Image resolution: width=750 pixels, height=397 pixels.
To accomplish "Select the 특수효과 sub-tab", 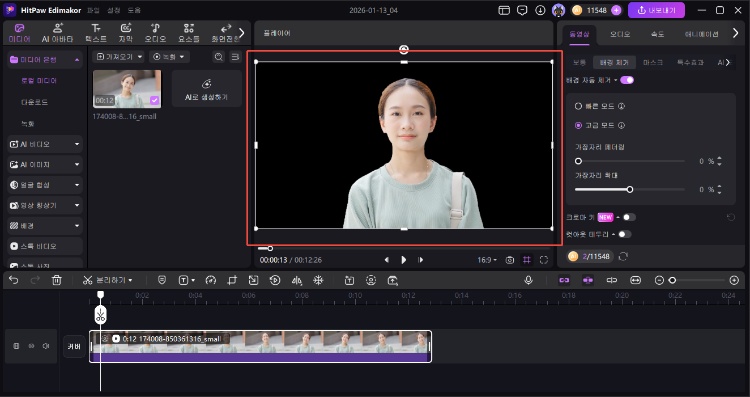I will point(690,63).
